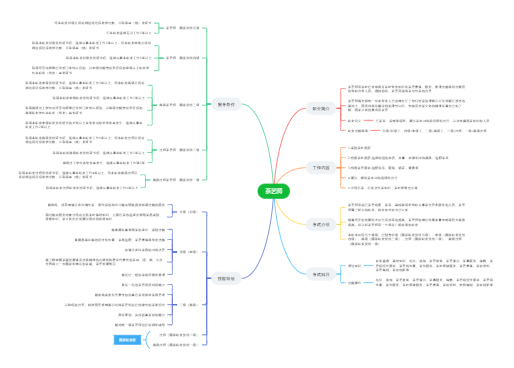Click the 技能操作 subtopic under 考试科目

pos(355,283)
